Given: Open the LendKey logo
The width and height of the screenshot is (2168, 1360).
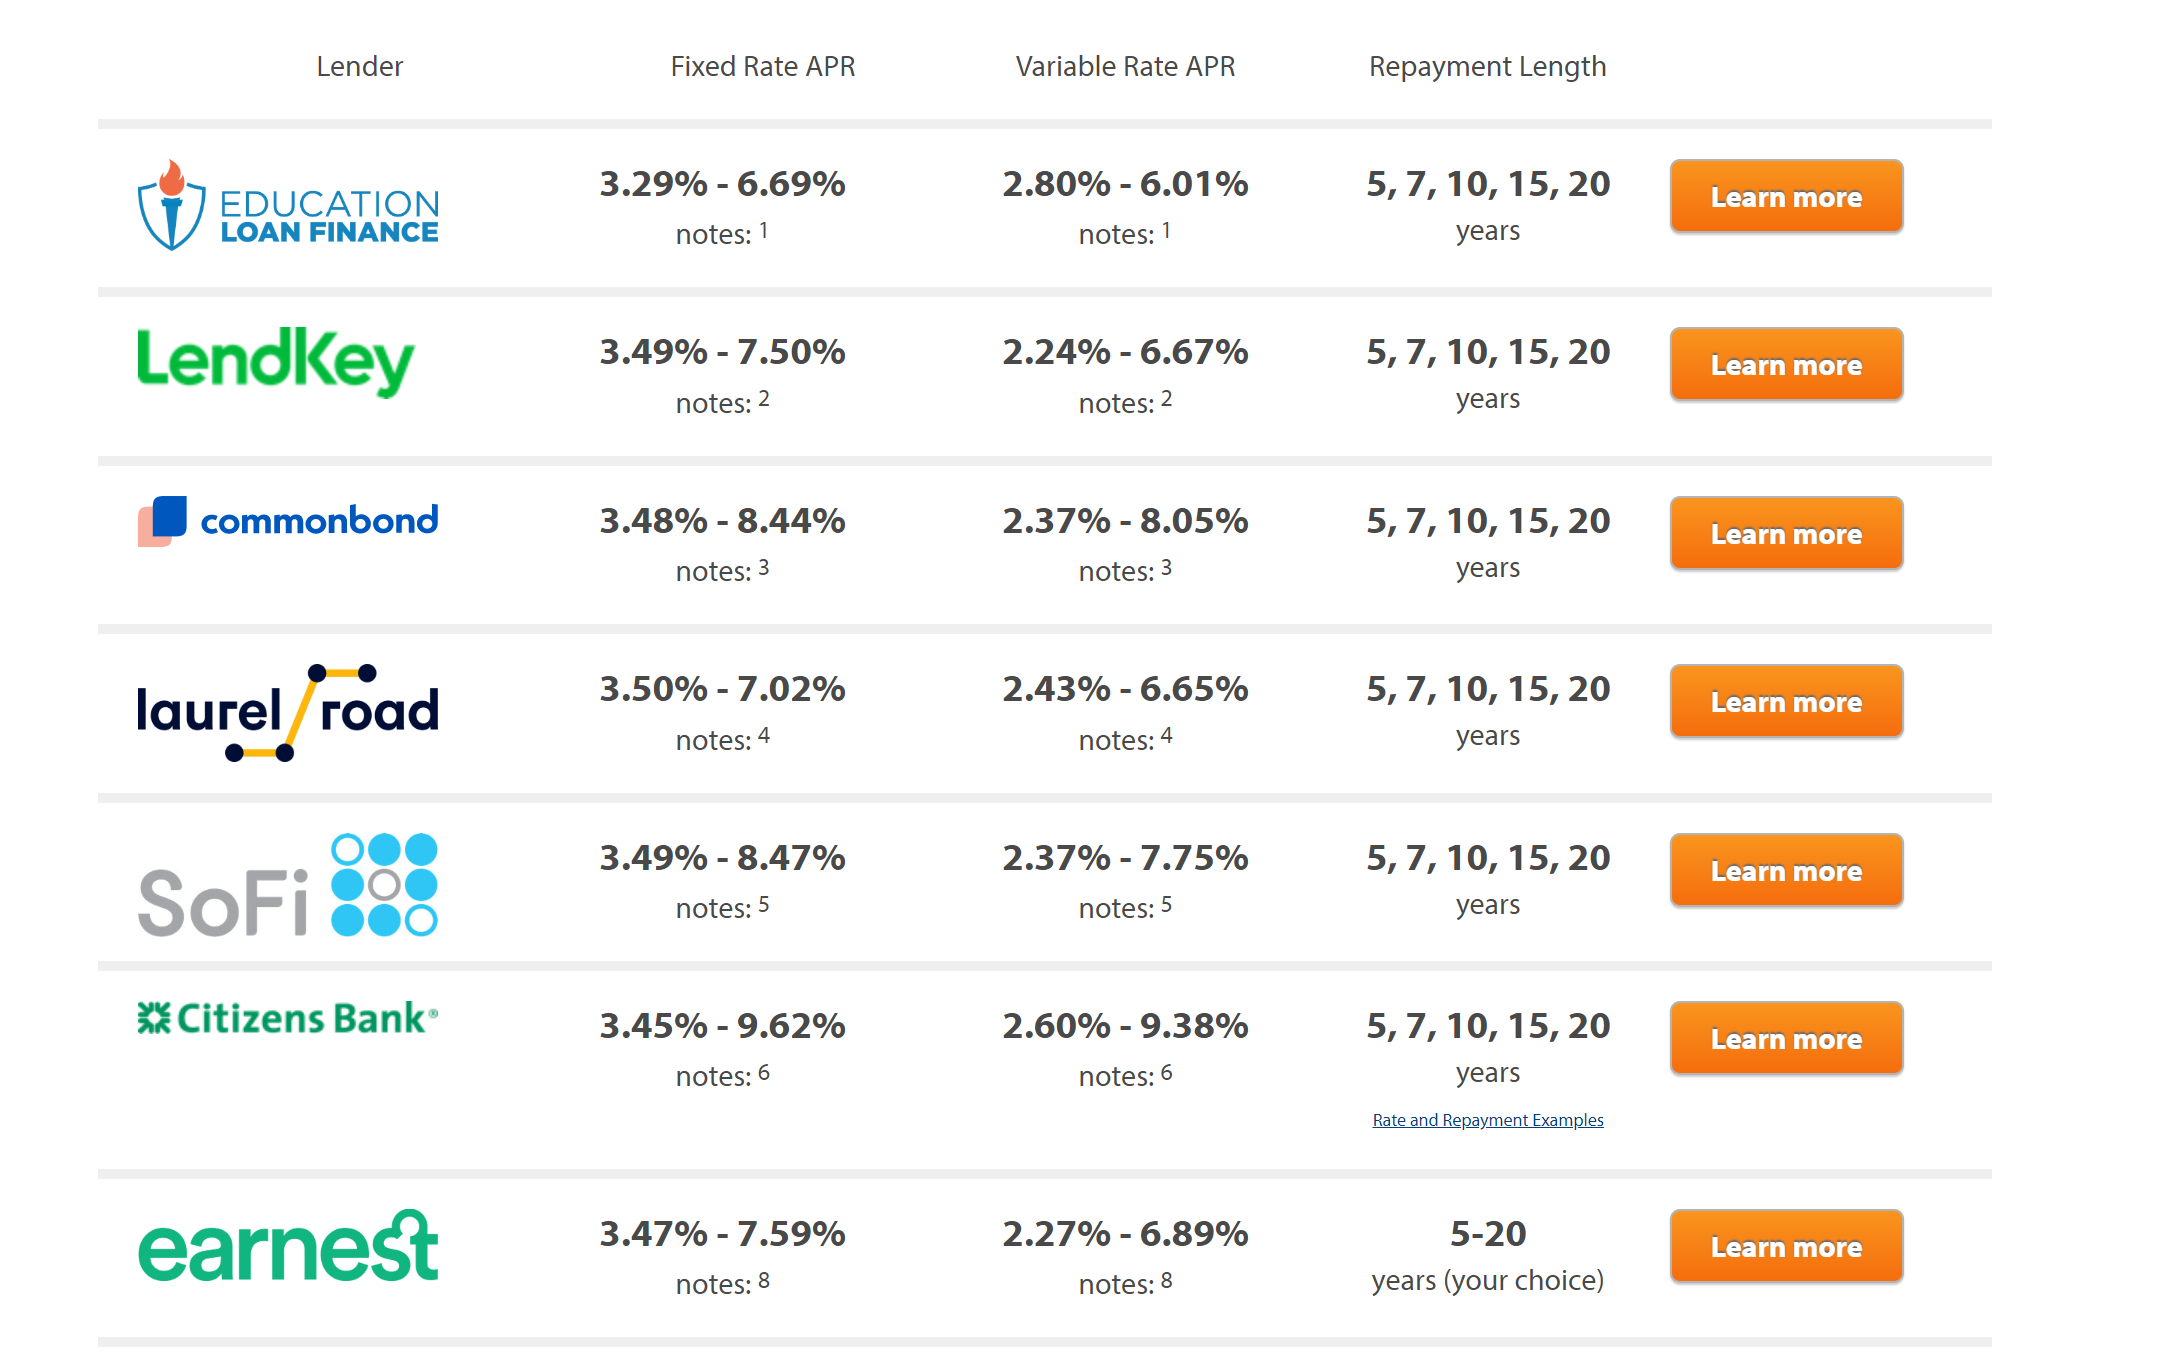Looking at the screenshot, I should [276, 361].
